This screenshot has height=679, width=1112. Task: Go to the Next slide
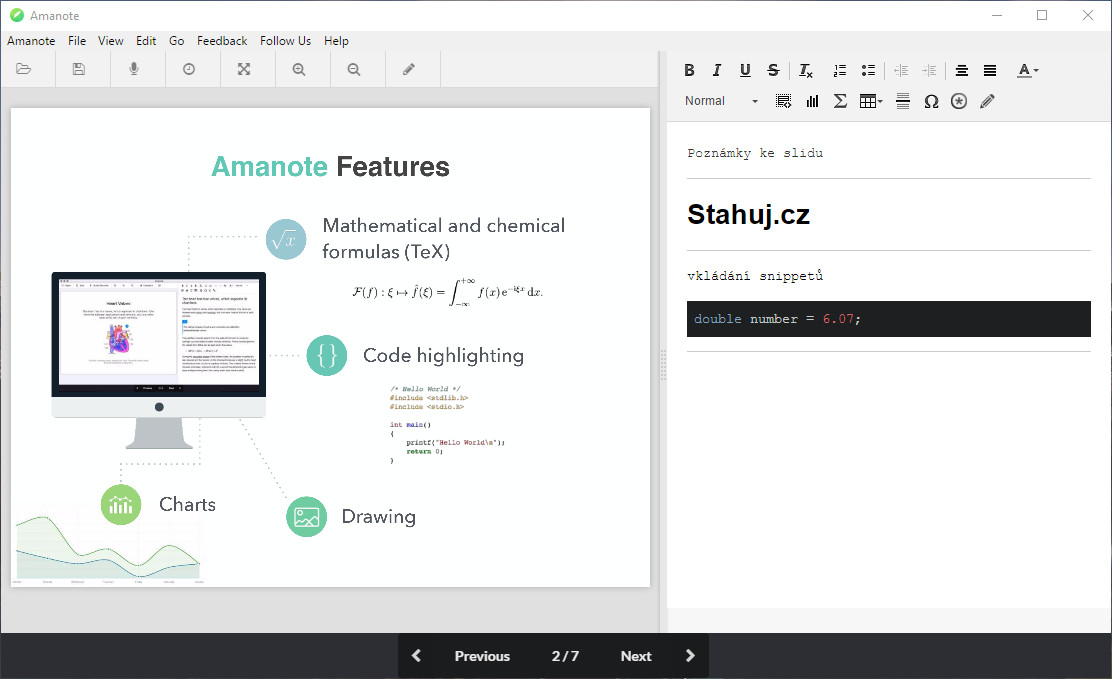(635, 656)
